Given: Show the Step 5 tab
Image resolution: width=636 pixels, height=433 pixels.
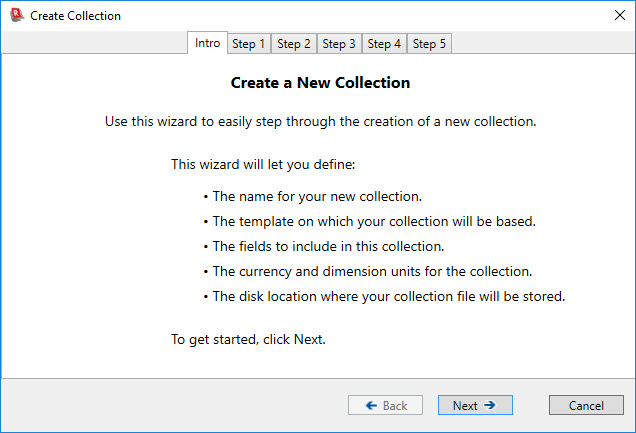Looking at the screenshot, I should coord(430,44).
